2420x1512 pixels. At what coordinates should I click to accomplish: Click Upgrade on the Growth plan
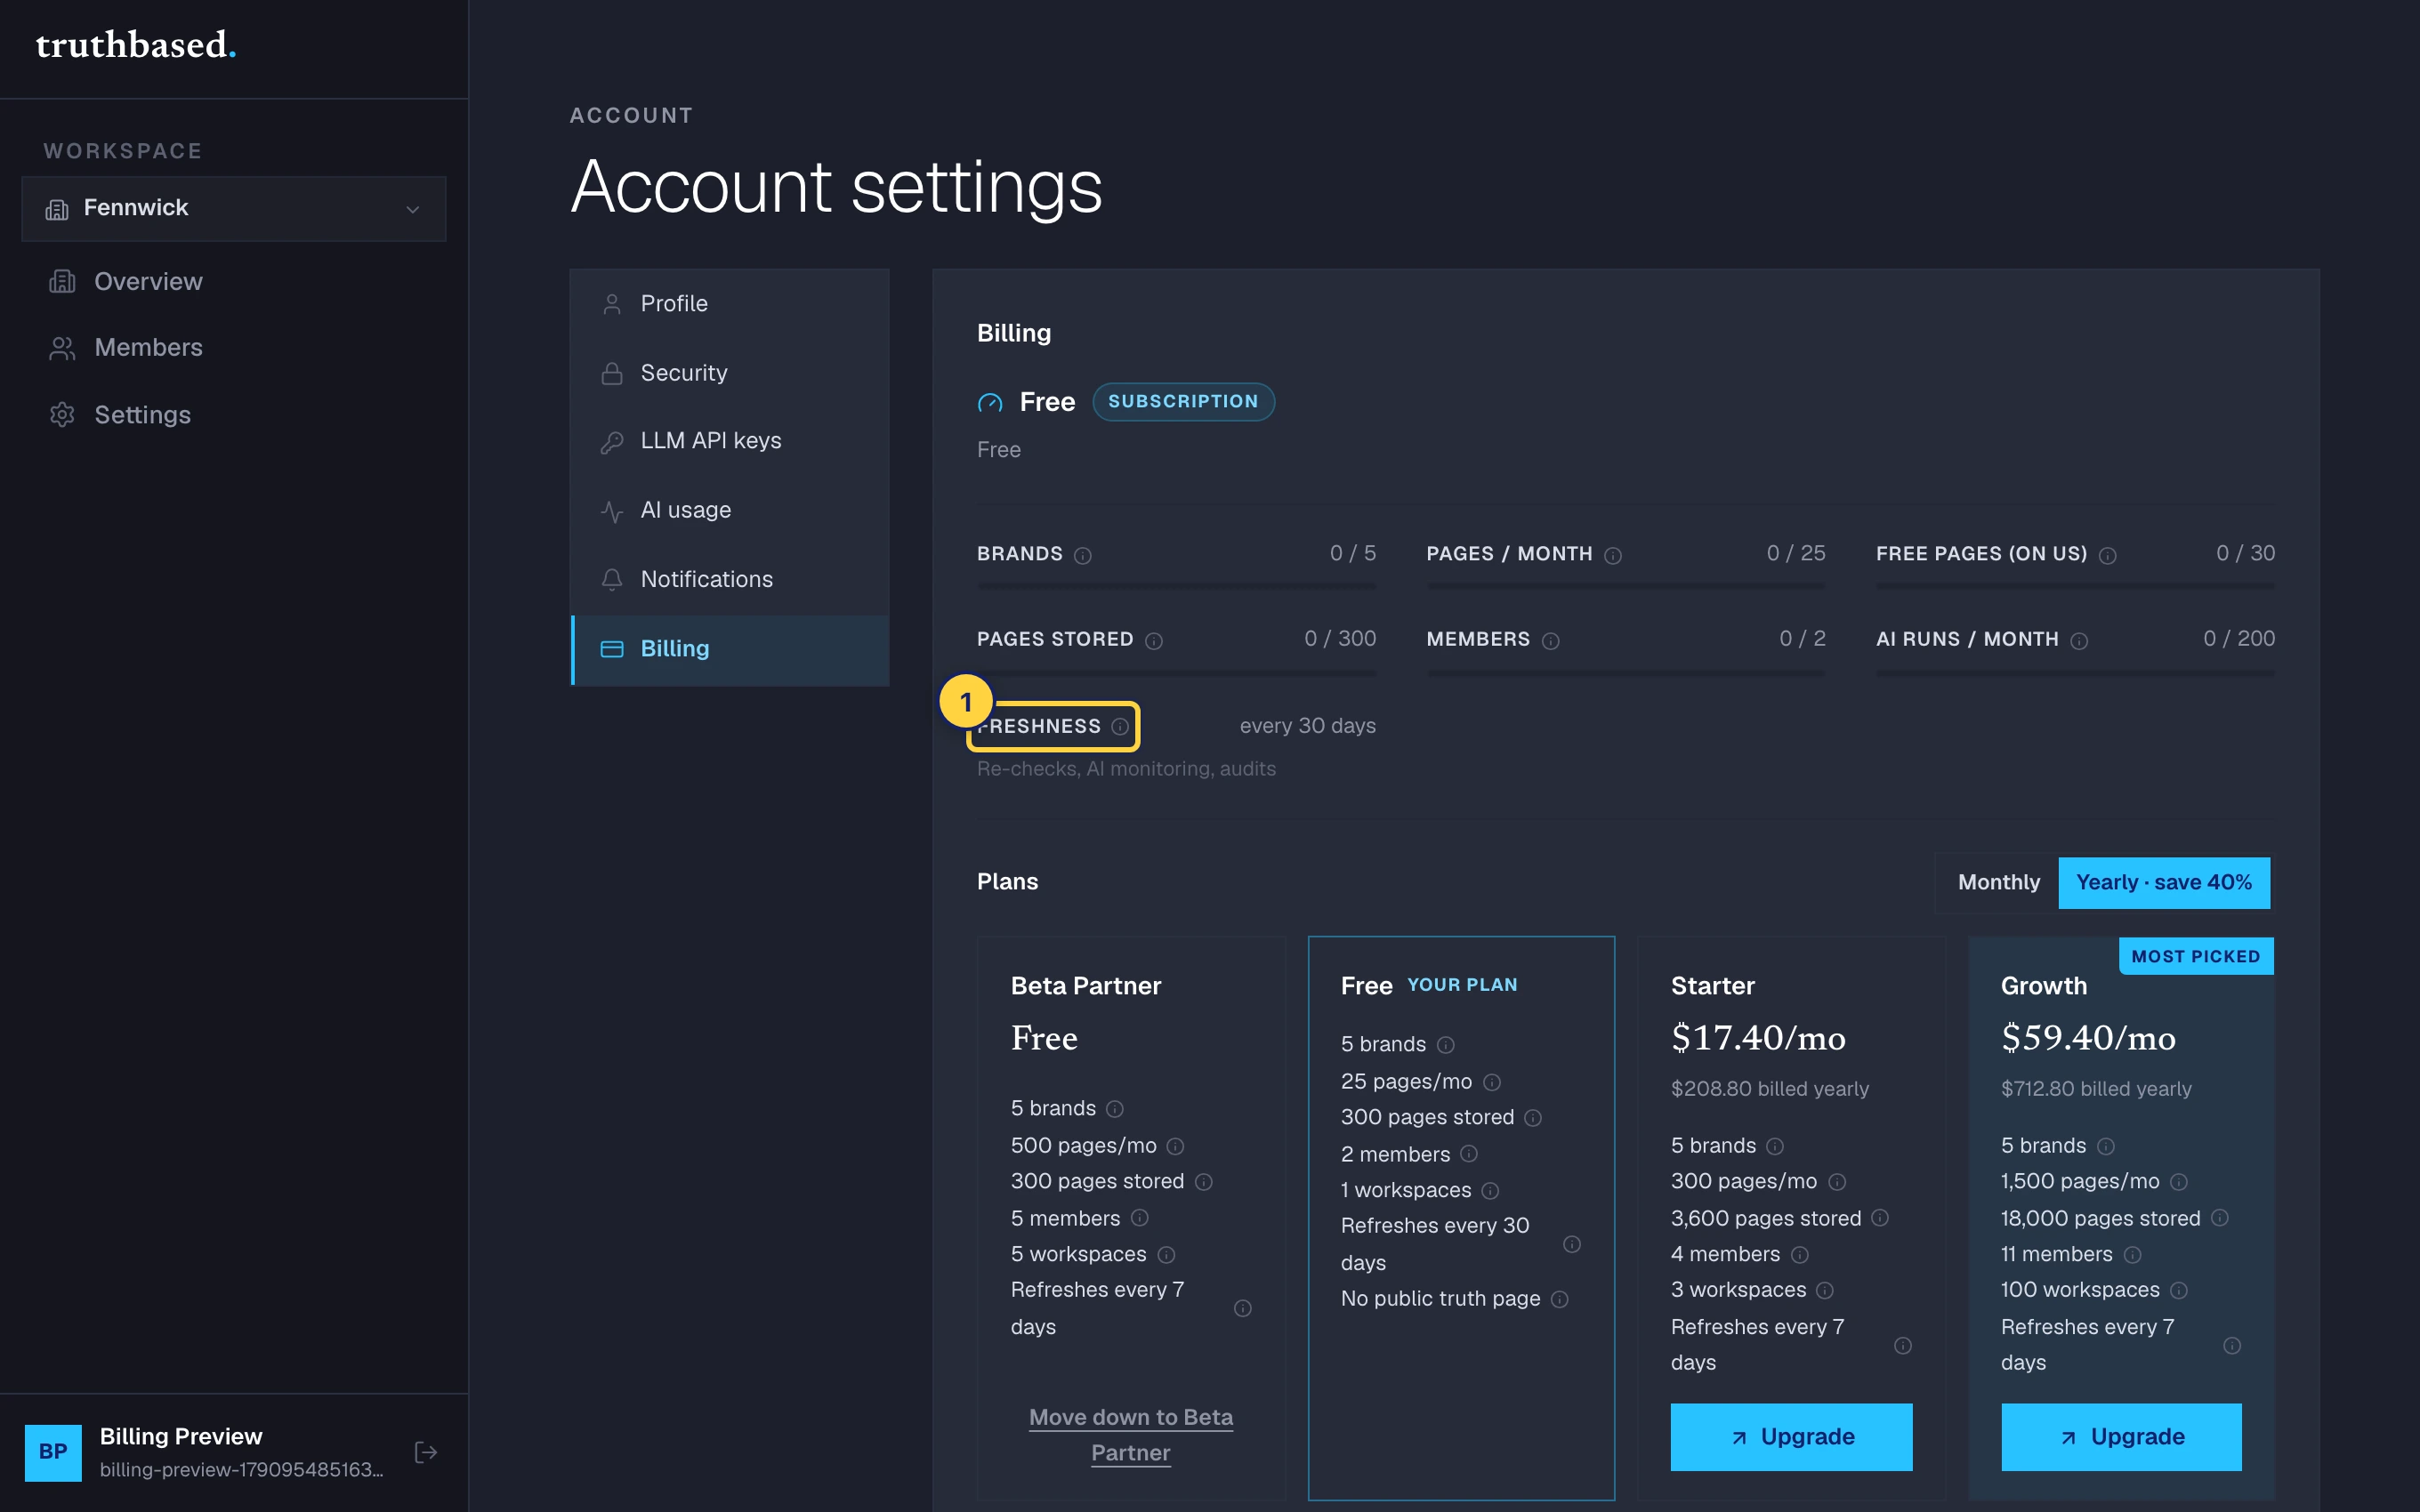(2121, 1437)
